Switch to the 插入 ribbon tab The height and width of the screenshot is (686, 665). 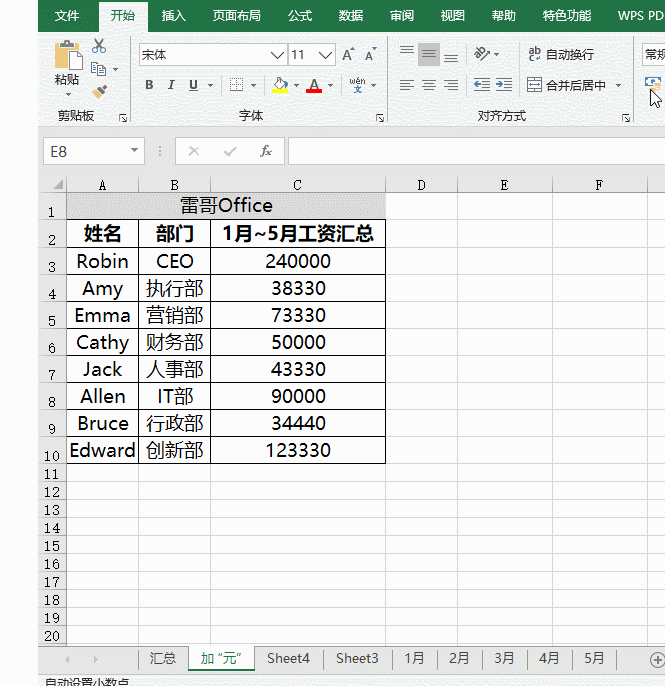[x=174, y=16]
